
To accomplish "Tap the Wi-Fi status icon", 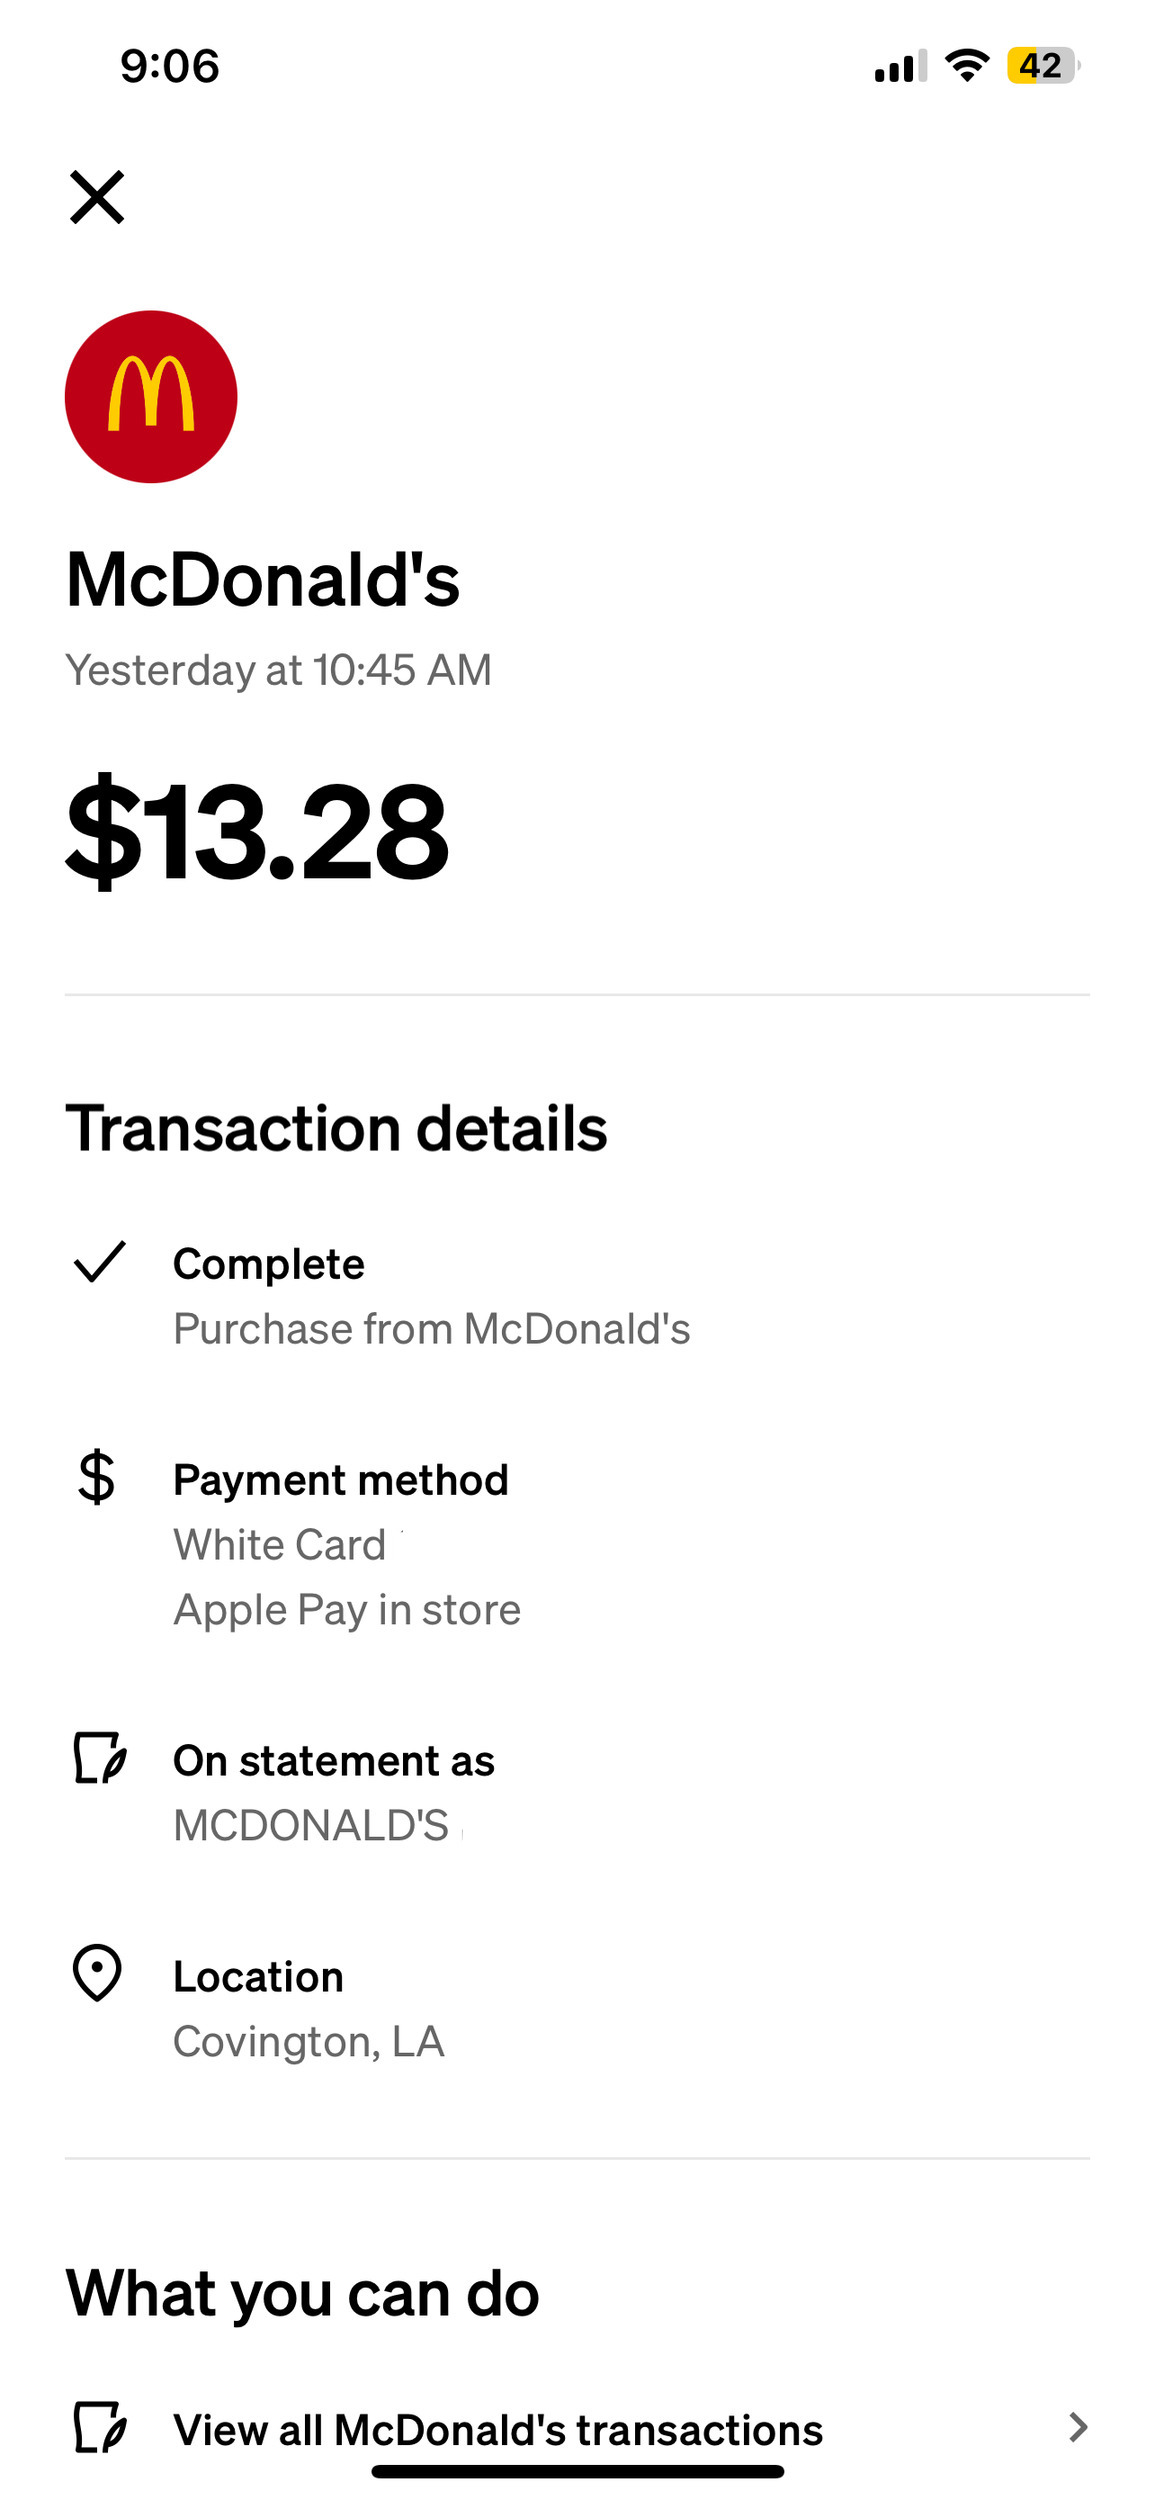I will 966,66.
